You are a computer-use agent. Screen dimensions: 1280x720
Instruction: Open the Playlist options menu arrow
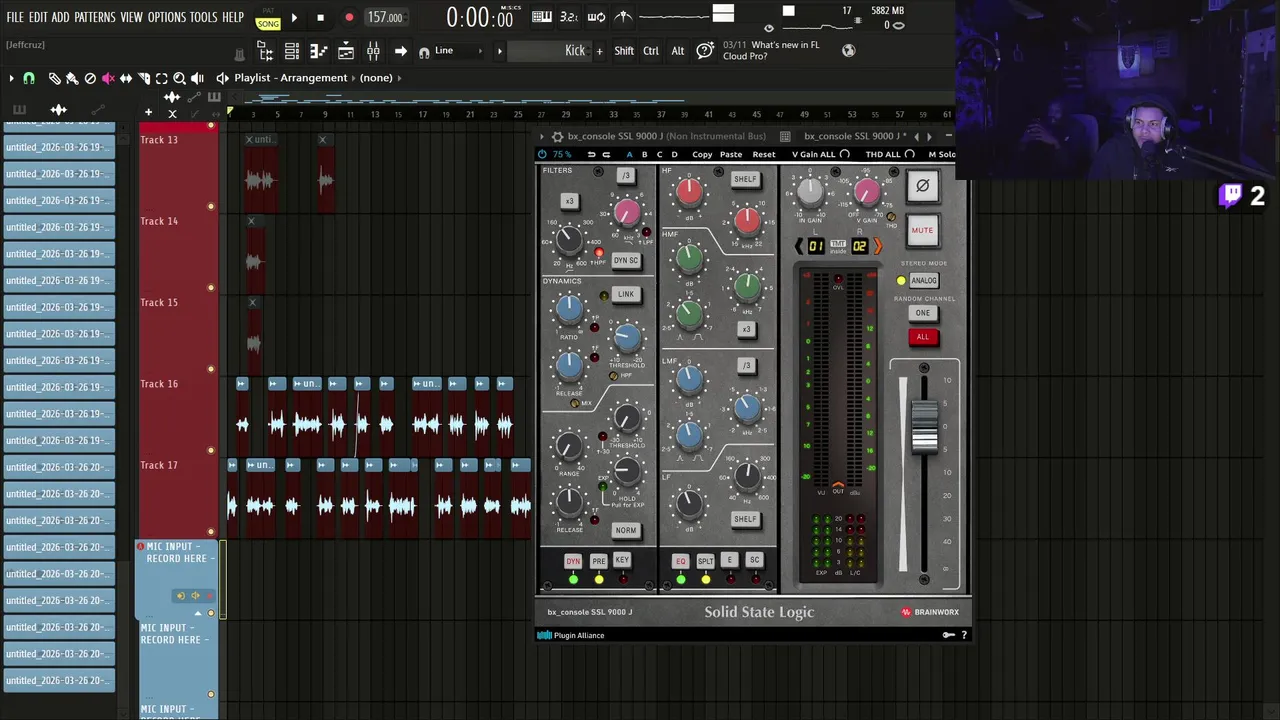[11, 78]
